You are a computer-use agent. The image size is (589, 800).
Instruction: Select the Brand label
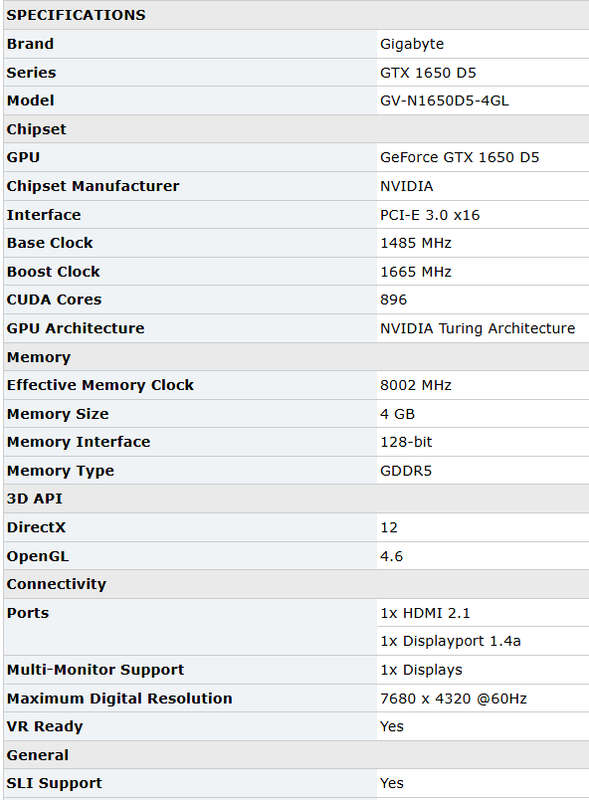click(x=30, y=44)
